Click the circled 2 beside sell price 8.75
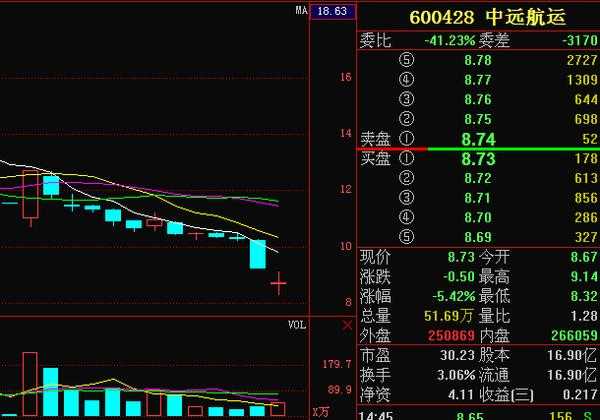Viewport: 600px width, 420px height. [406, 119]
